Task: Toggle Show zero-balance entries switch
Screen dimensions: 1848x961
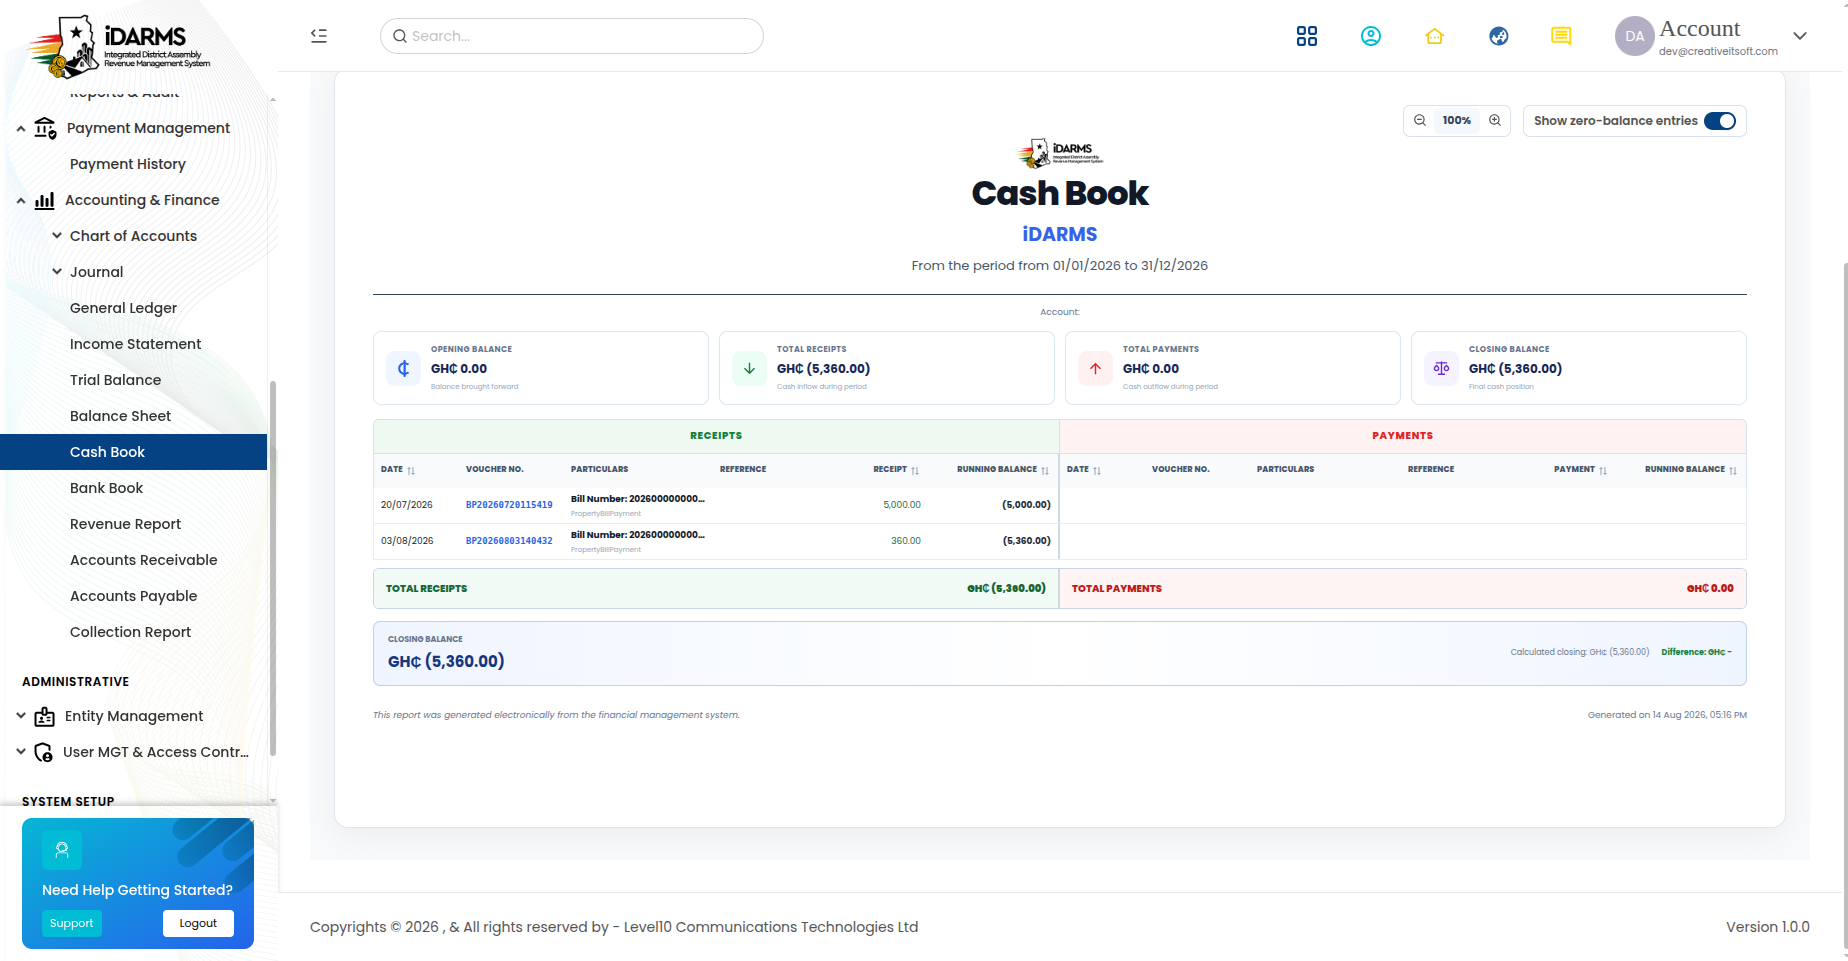Action: coord(1720,121)
